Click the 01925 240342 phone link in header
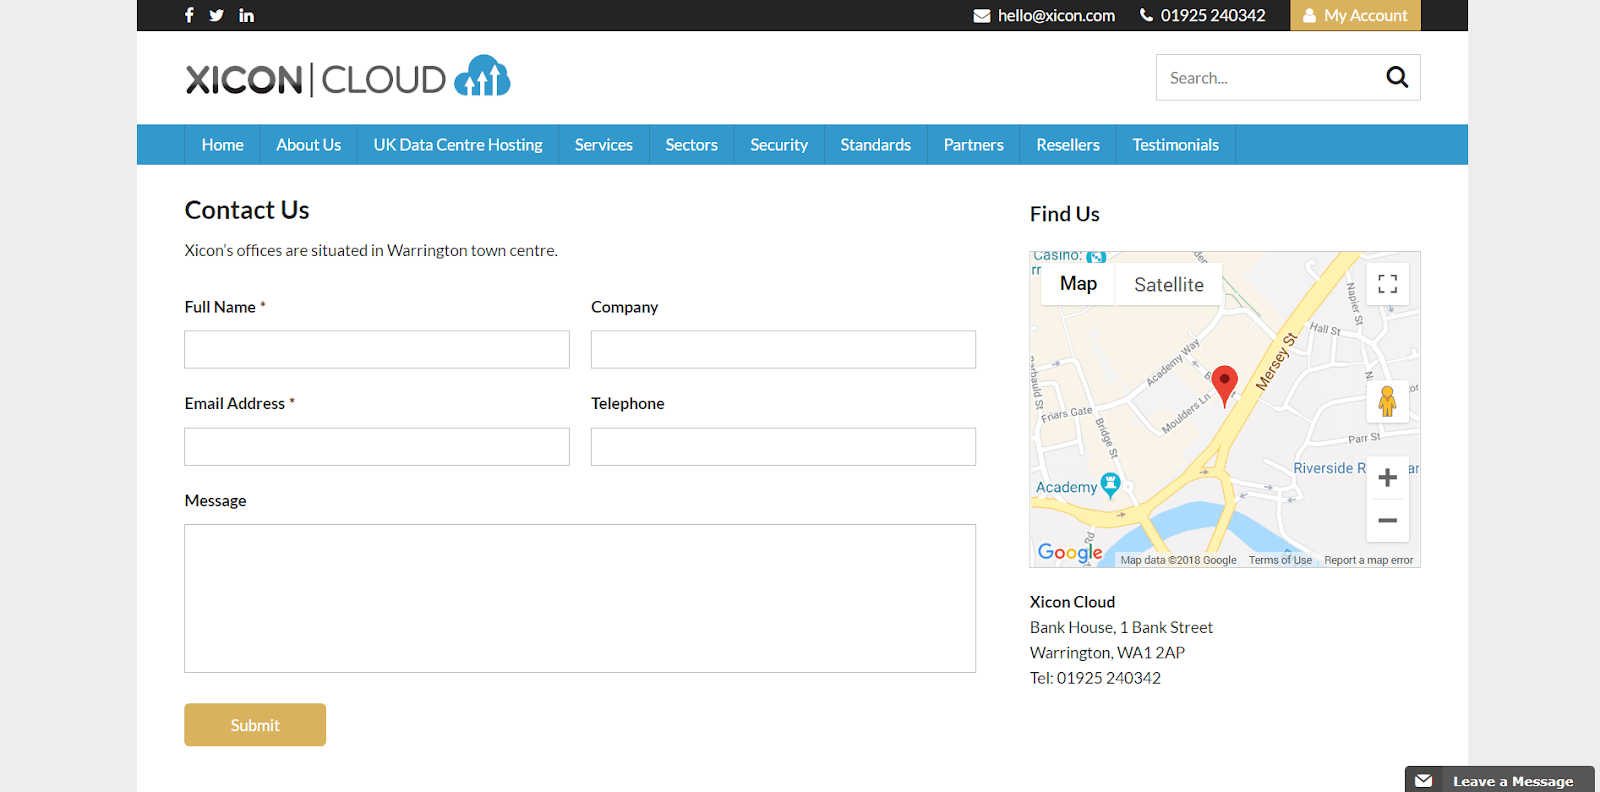 pyautogui.click(x=1213, y=16)
